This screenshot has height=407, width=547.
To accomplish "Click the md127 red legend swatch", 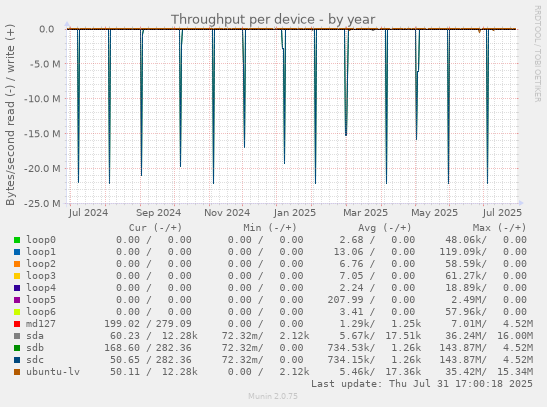I will tap(17, 324).
